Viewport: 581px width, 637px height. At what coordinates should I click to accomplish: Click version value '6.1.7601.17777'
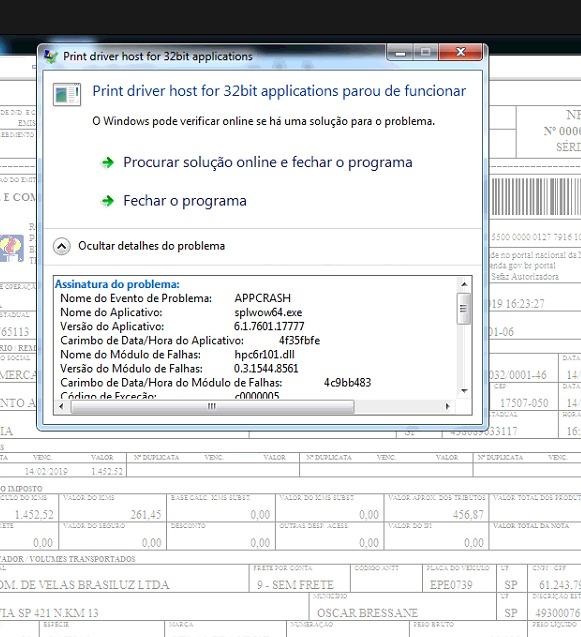[269, 326]
